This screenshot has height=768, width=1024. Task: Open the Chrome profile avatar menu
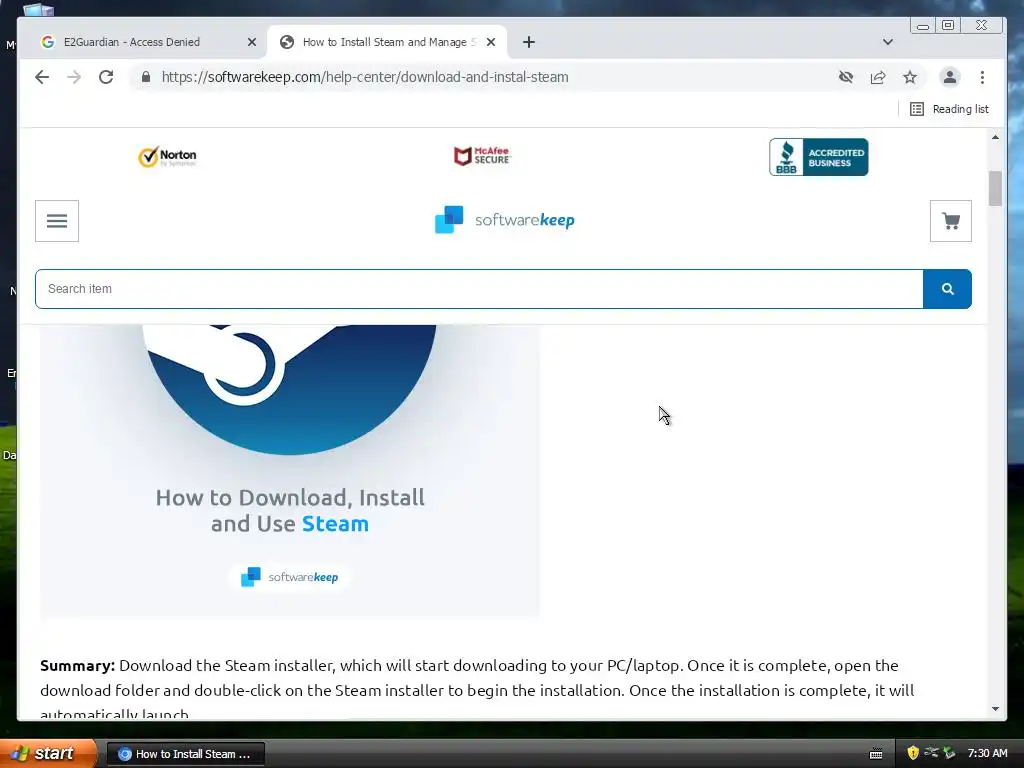coord(950,77)
